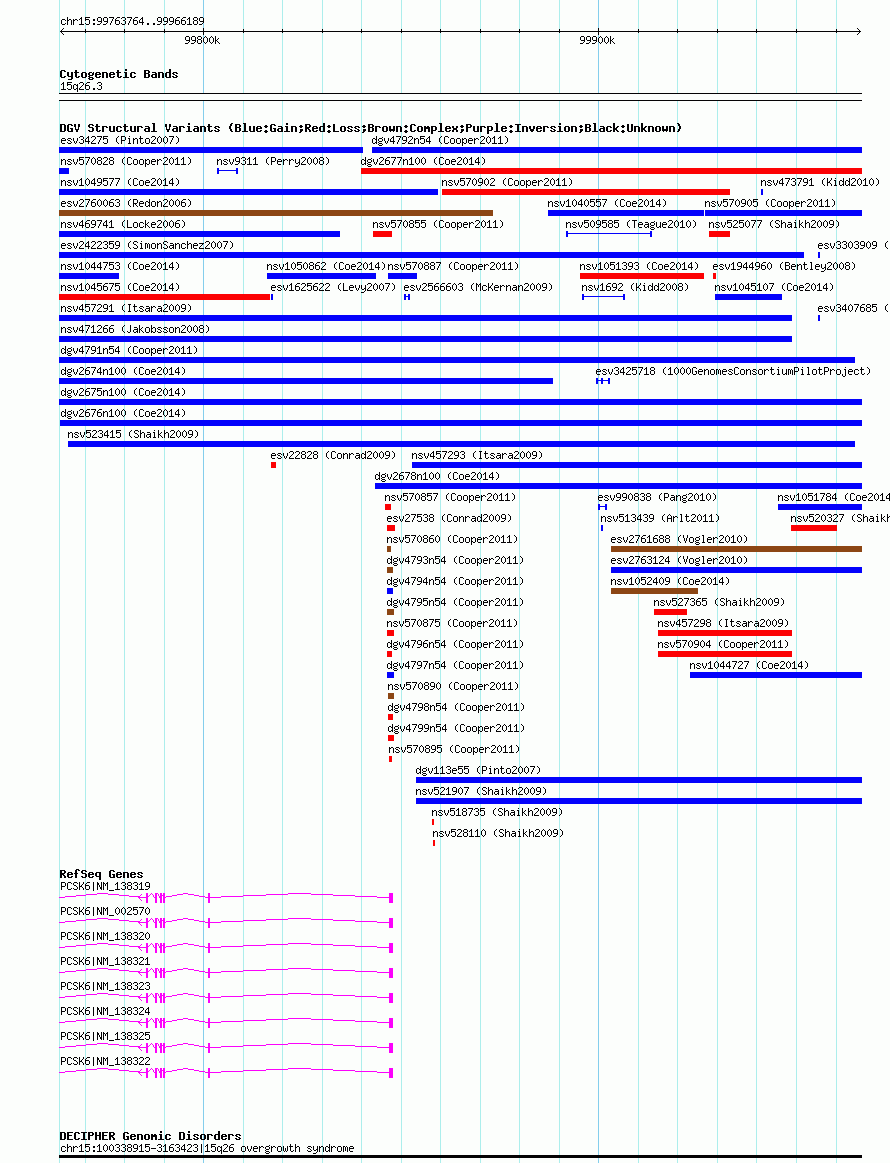
Task: Select dgv2674n100 (Coe2014) variant
Action: (123, 371)
